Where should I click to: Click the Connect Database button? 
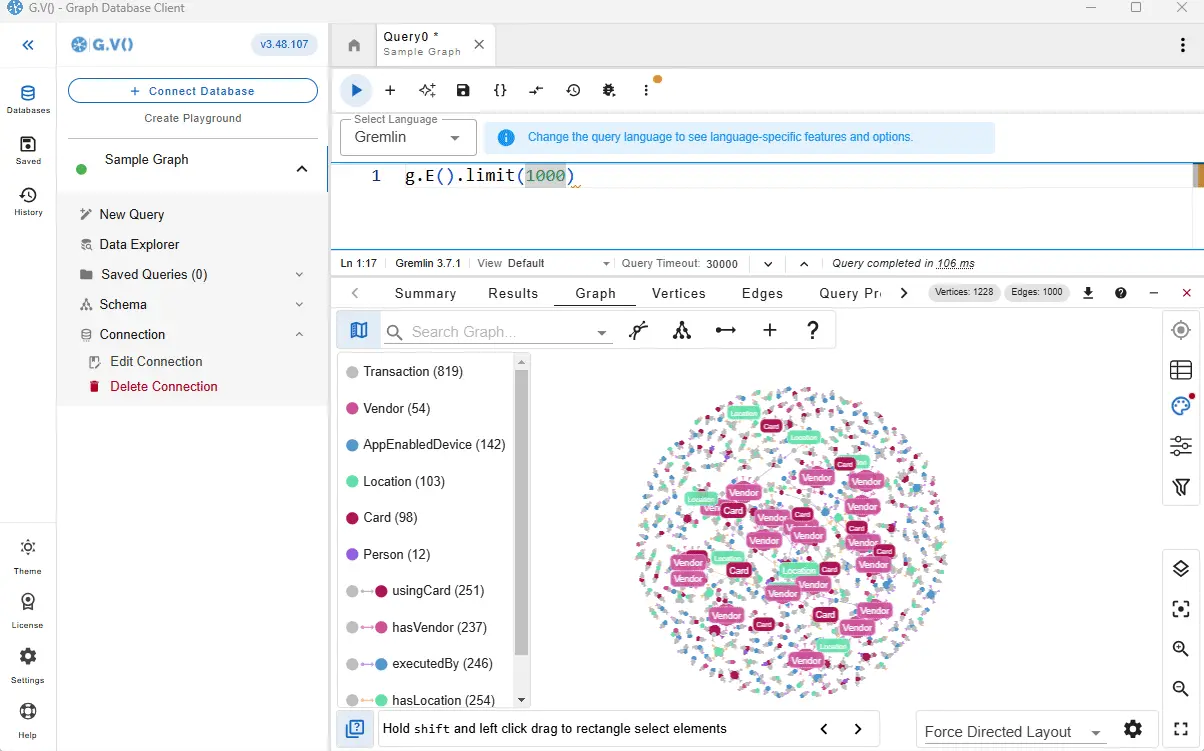tap(192, 91)
